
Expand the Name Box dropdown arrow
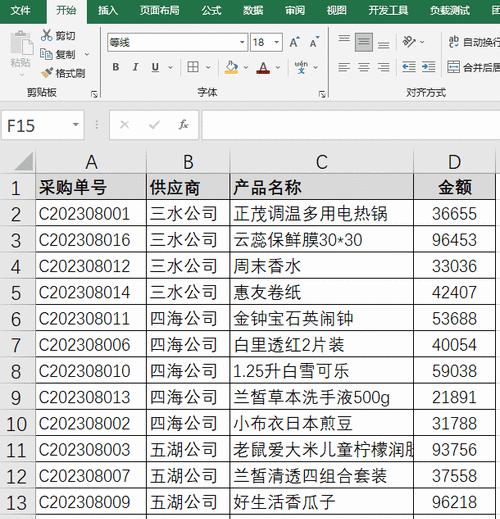(76, 125)
